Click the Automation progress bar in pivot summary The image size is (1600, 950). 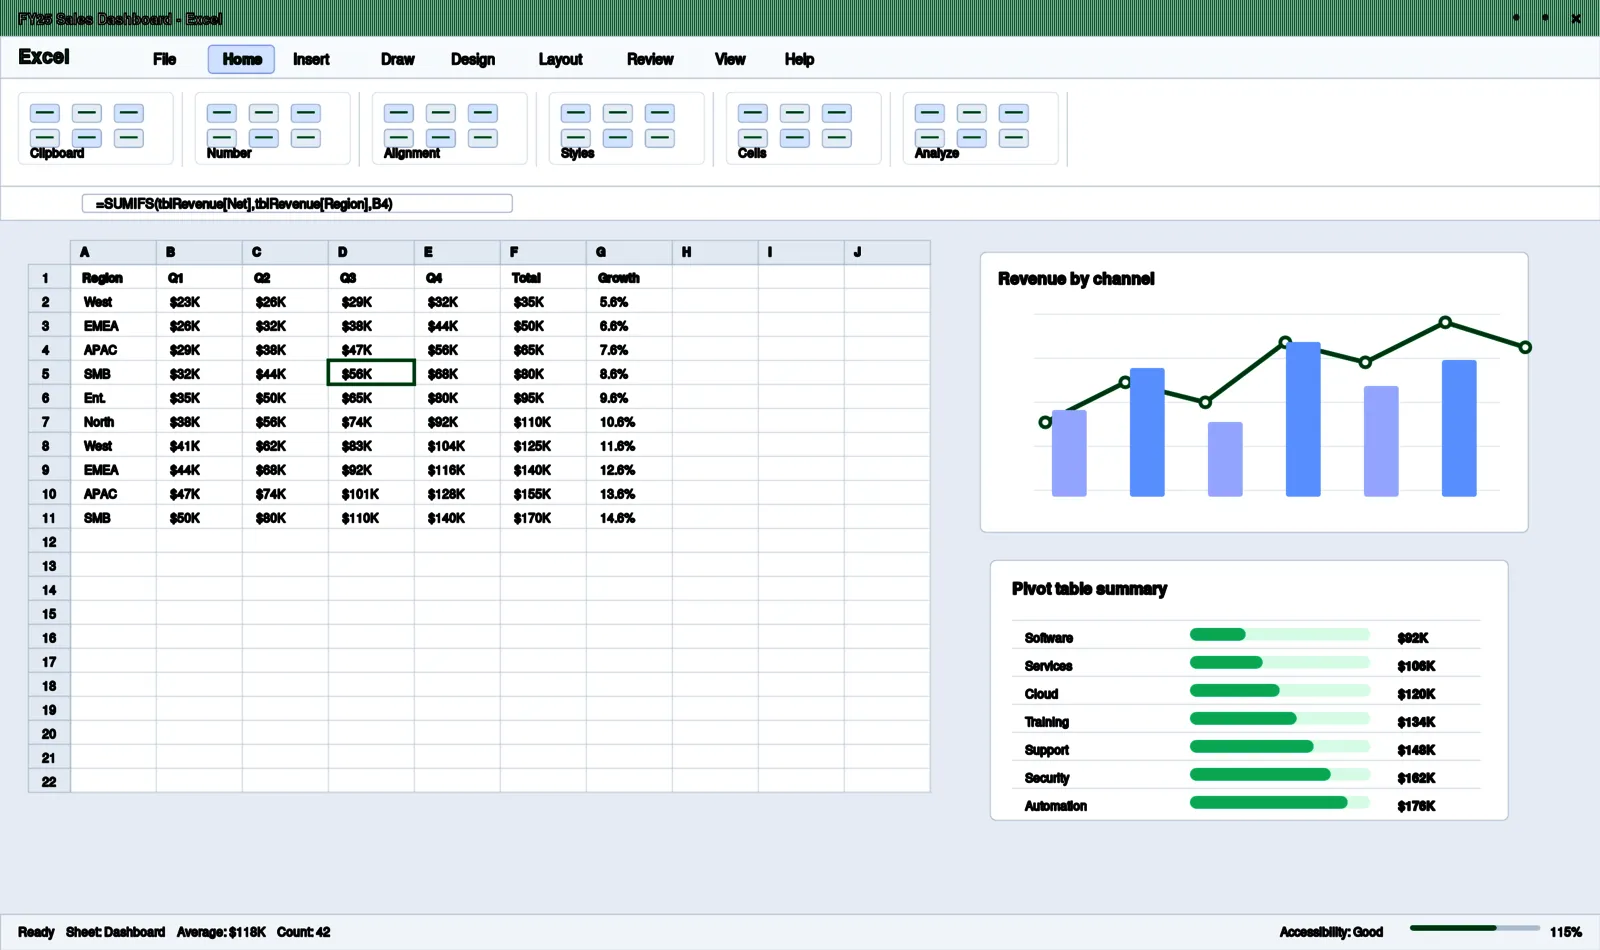pyautogui.click(x=1280, y=802)
